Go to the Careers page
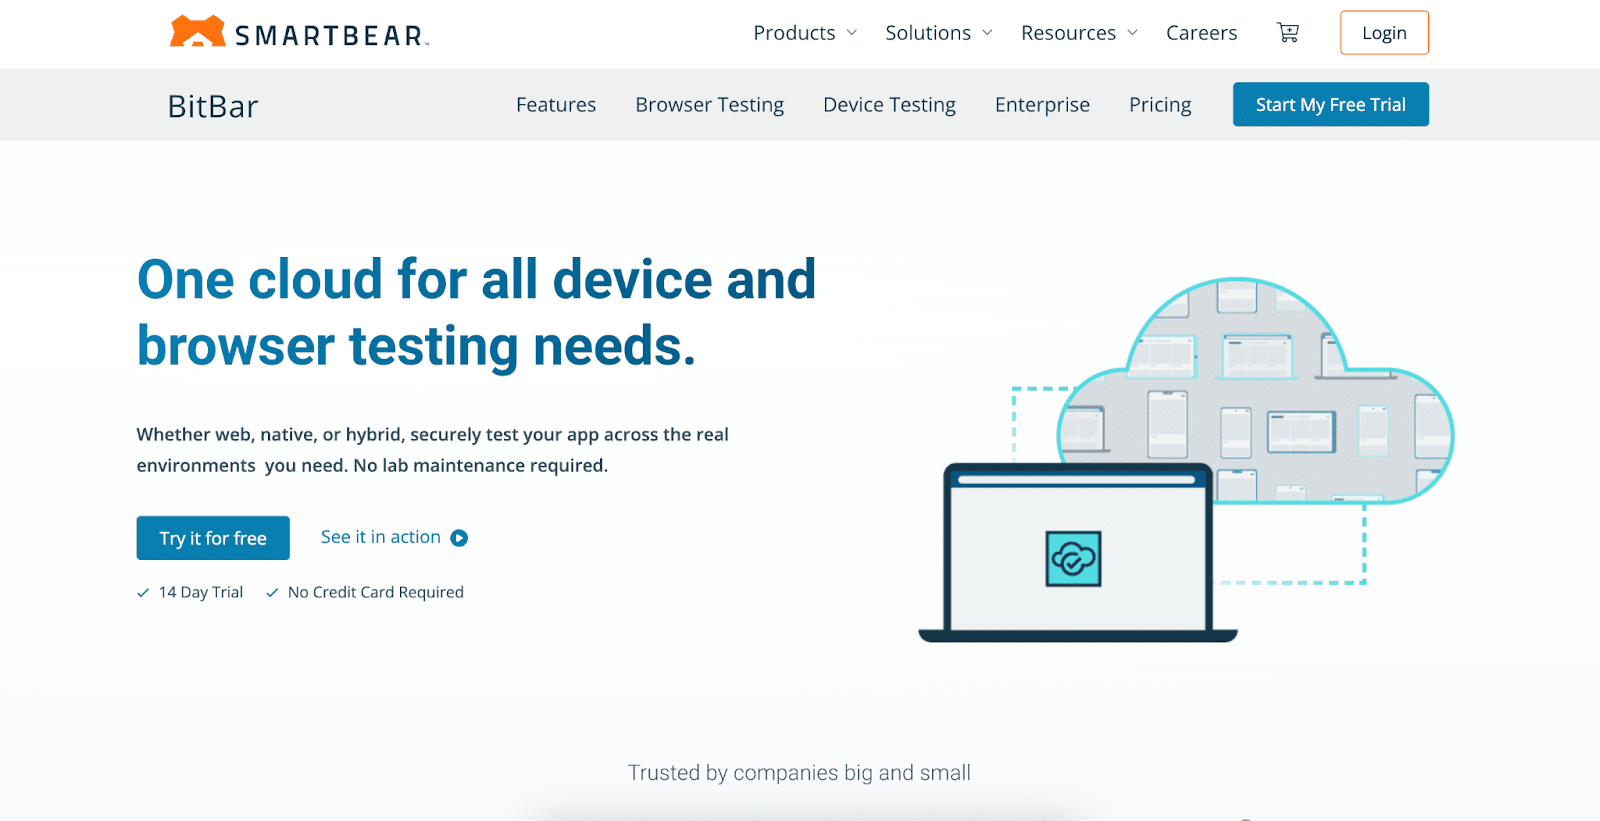This screenshot has width=1600, height=821. click(x=1201, y=33)
